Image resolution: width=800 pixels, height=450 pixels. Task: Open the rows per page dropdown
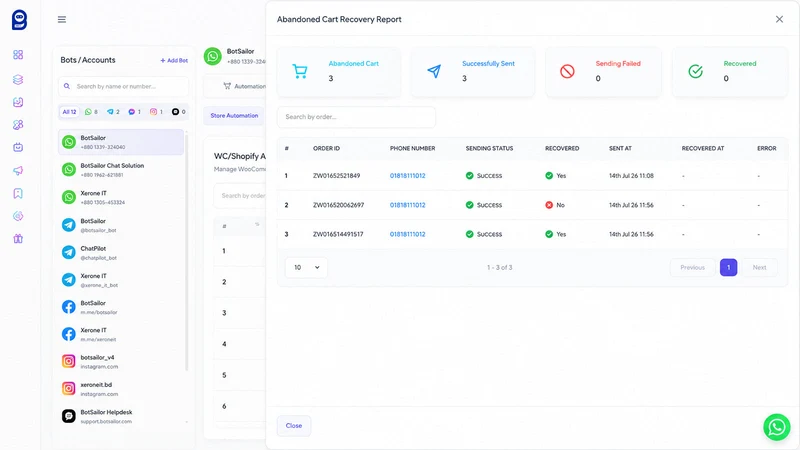(306, 267)
